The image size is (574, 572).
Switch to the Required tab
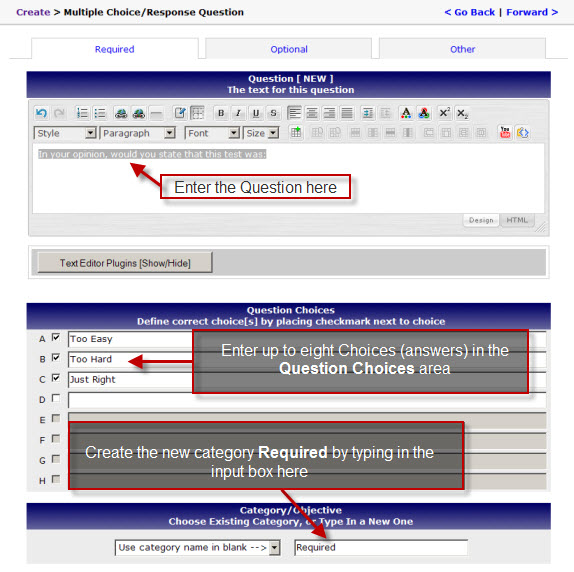(115, 49)
